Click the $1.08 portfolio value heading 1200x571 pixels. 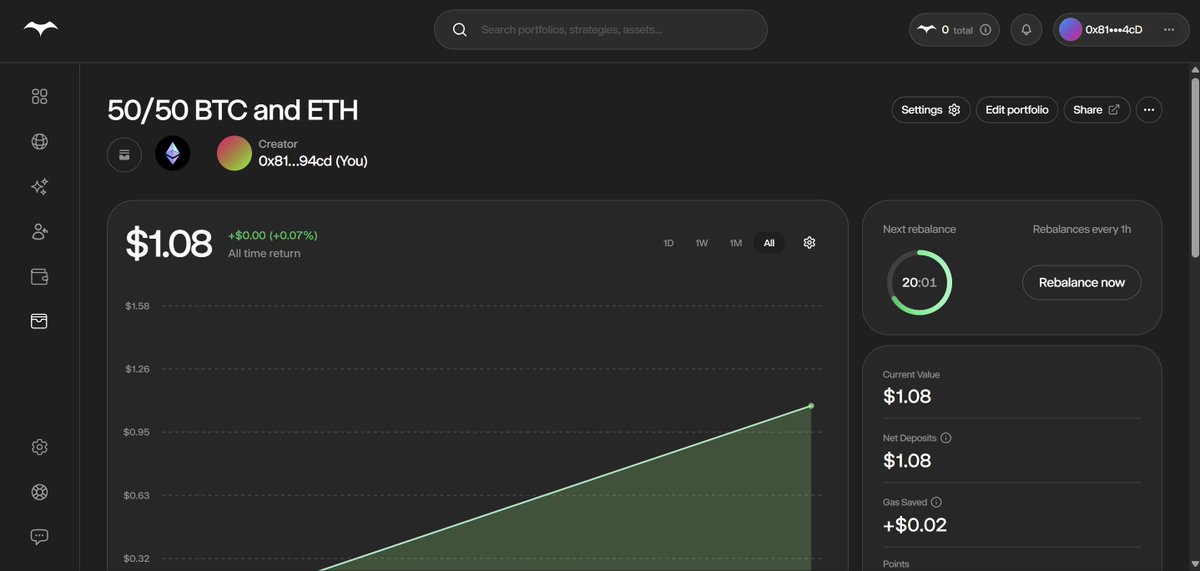point(168,244)
